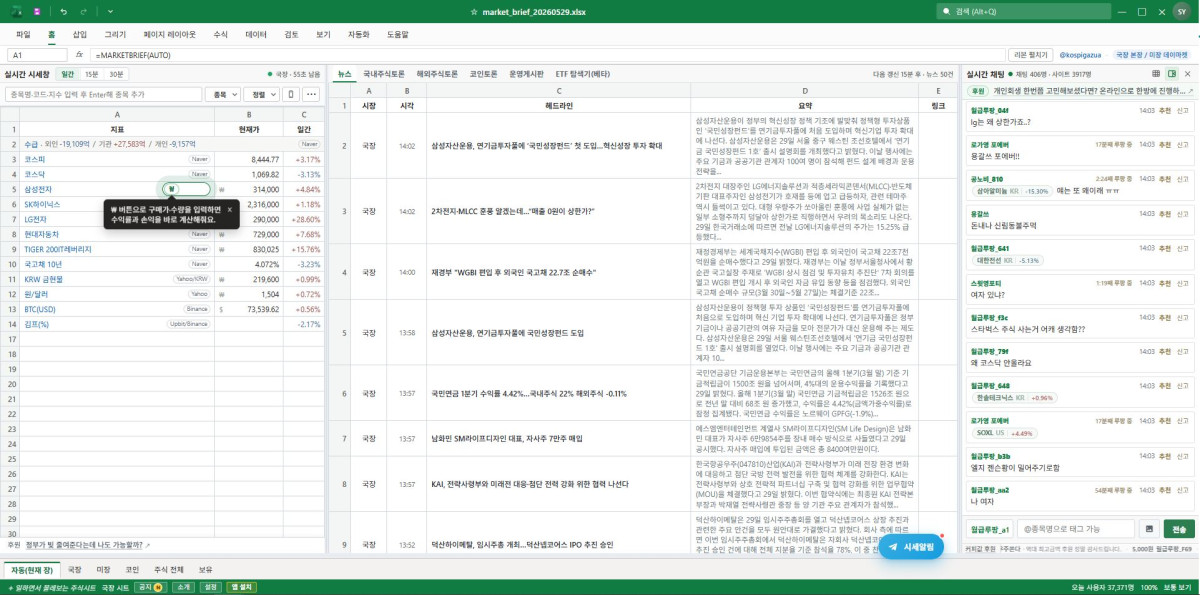
Task: Switch to the 해외주식토론 tab
Action: (x=437, y=73)
